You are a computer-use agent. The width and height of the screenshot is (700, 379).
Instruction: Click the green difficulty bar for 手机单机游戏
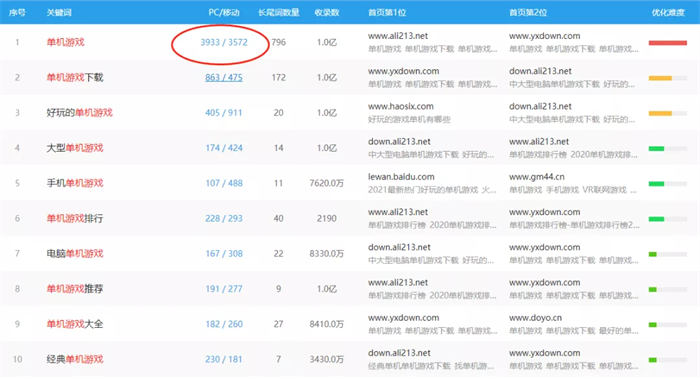pyautogui.click(x=656, y=184)
